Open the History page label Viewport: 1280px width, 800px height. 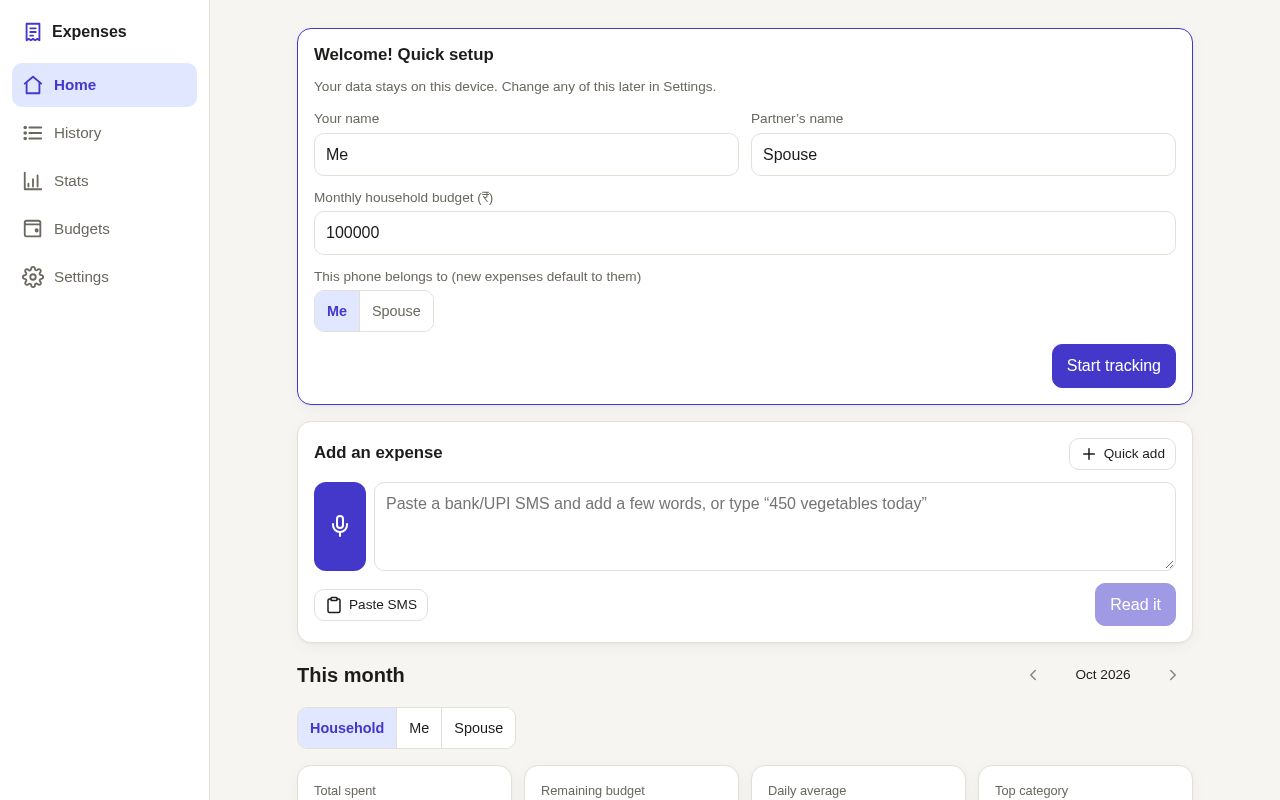pyautogui.click(x=78, y=133)
